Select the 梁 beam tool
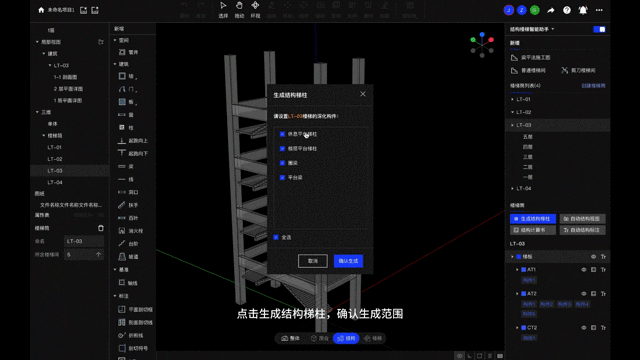Image resolution: width=640 pixels, height=360 pixels. coord(126,166)
